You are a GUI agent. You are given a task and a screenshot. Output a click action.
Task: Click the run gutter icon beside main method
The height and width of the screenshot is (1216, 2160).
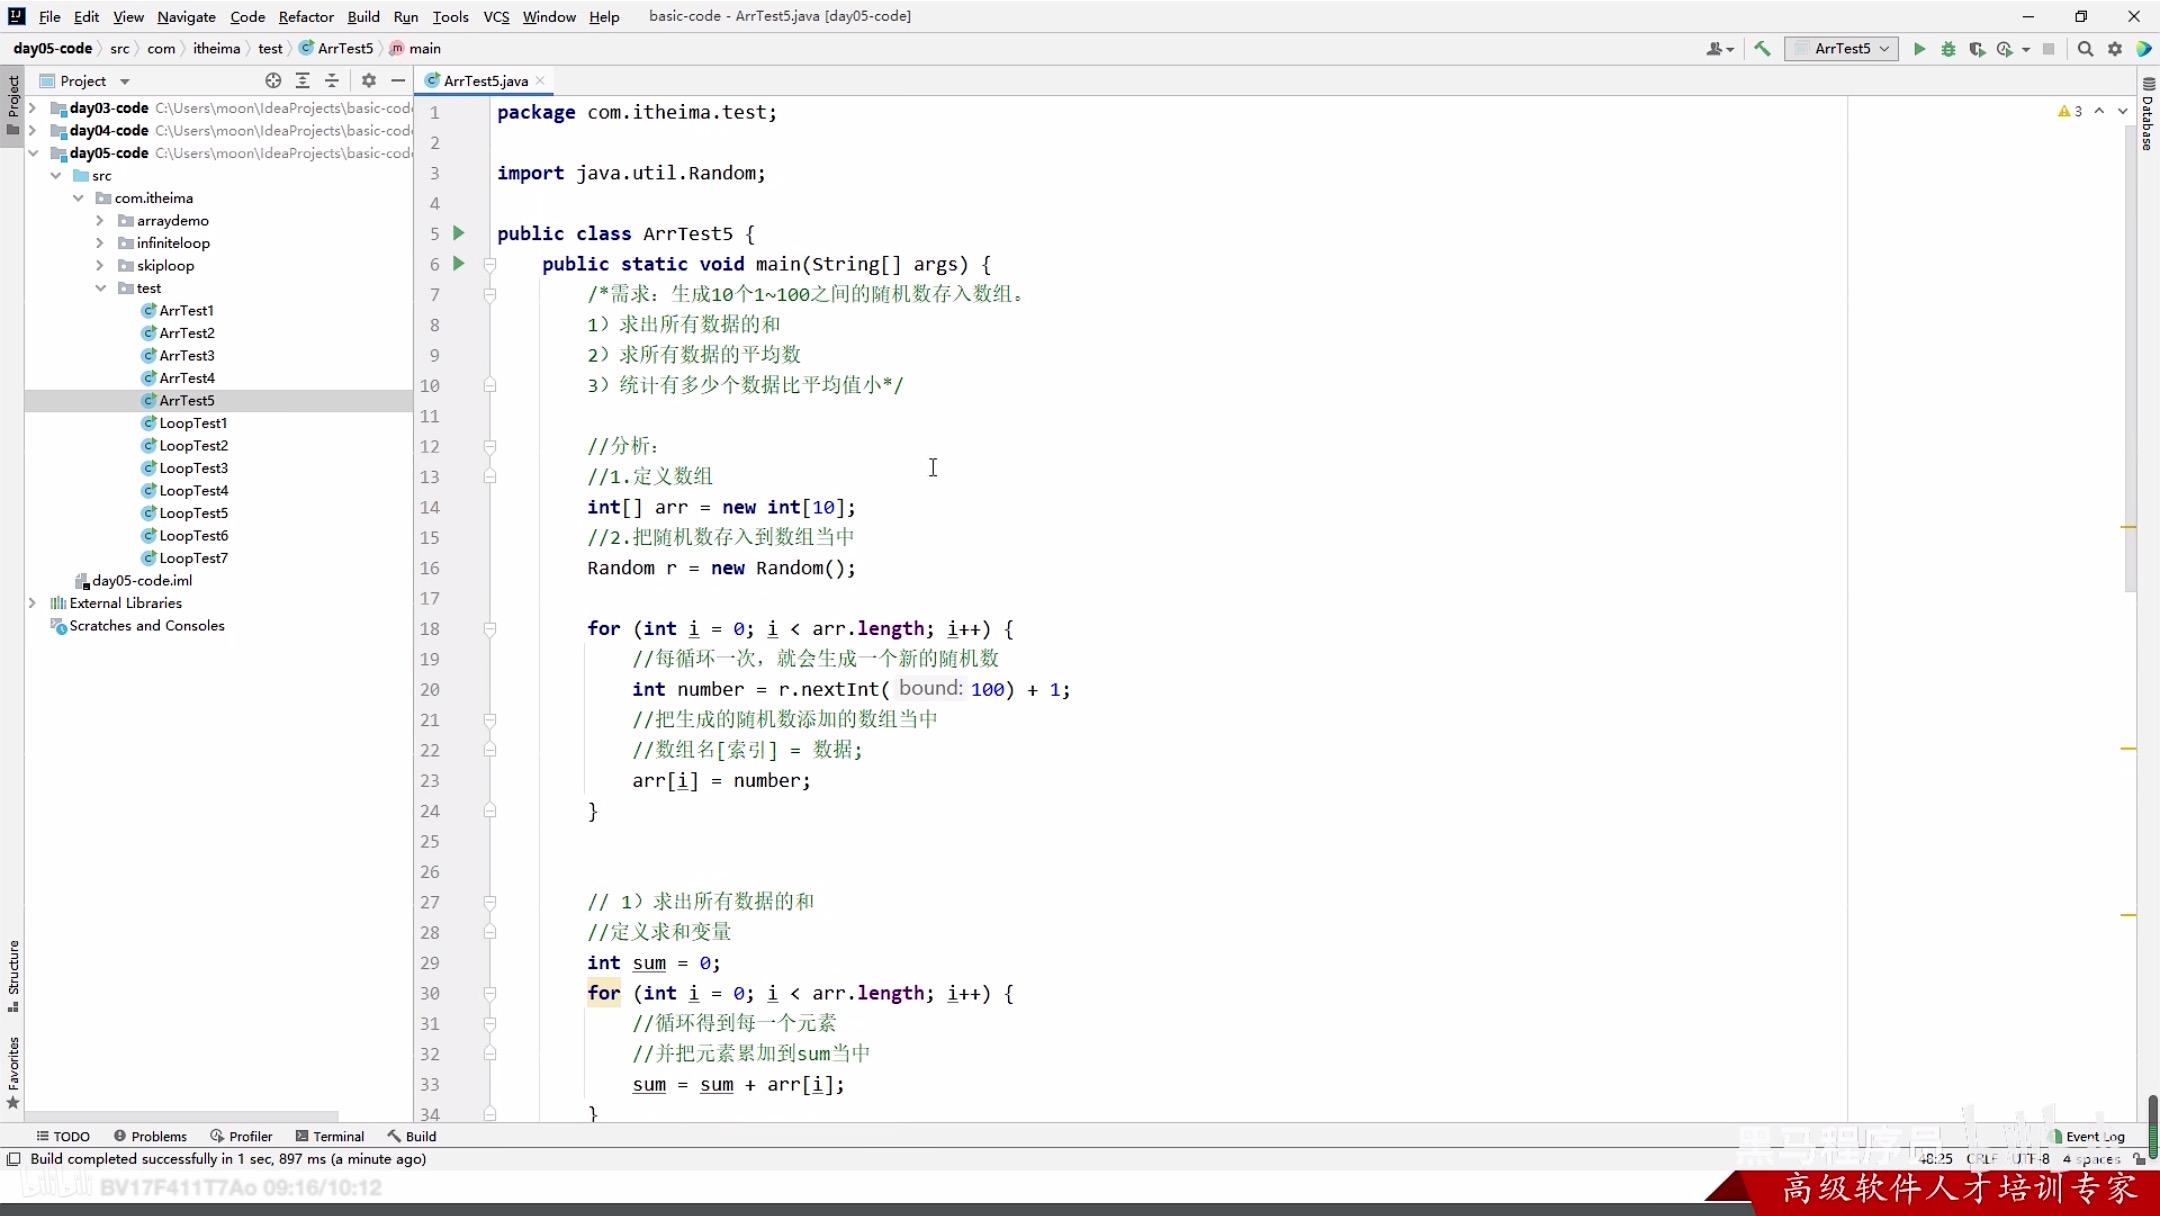coord(459,264)
